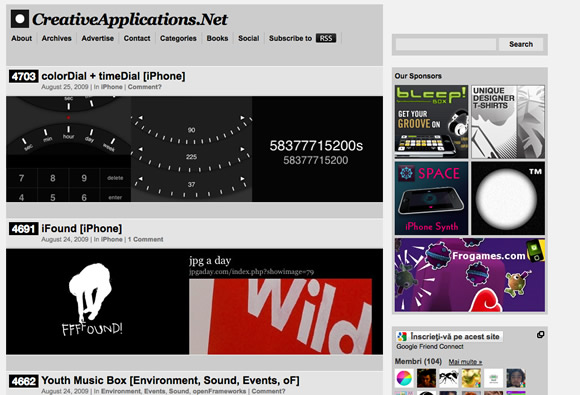
Task: Open the colorDial dial screenshots image
Action: [195, 149]
